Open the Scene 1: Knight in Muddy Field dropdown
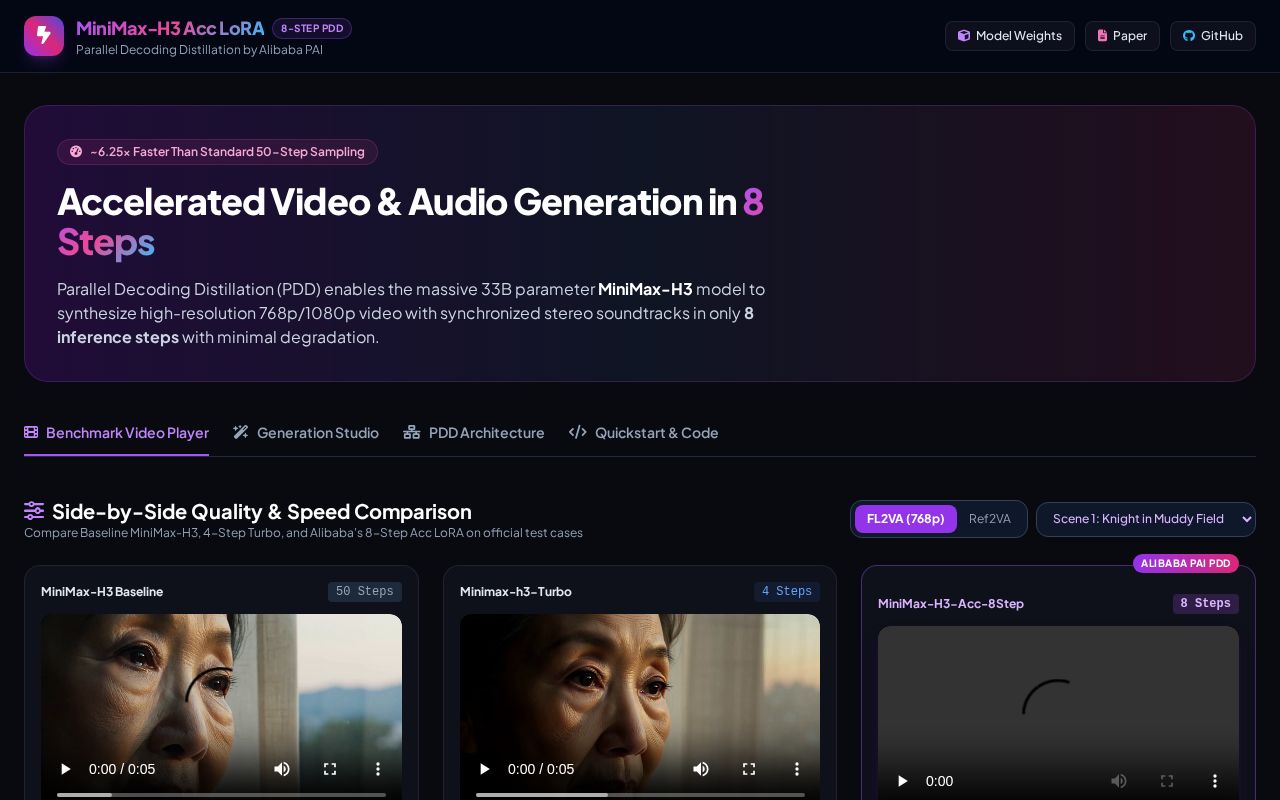 pyautogui.click(x=1146, y=519)
